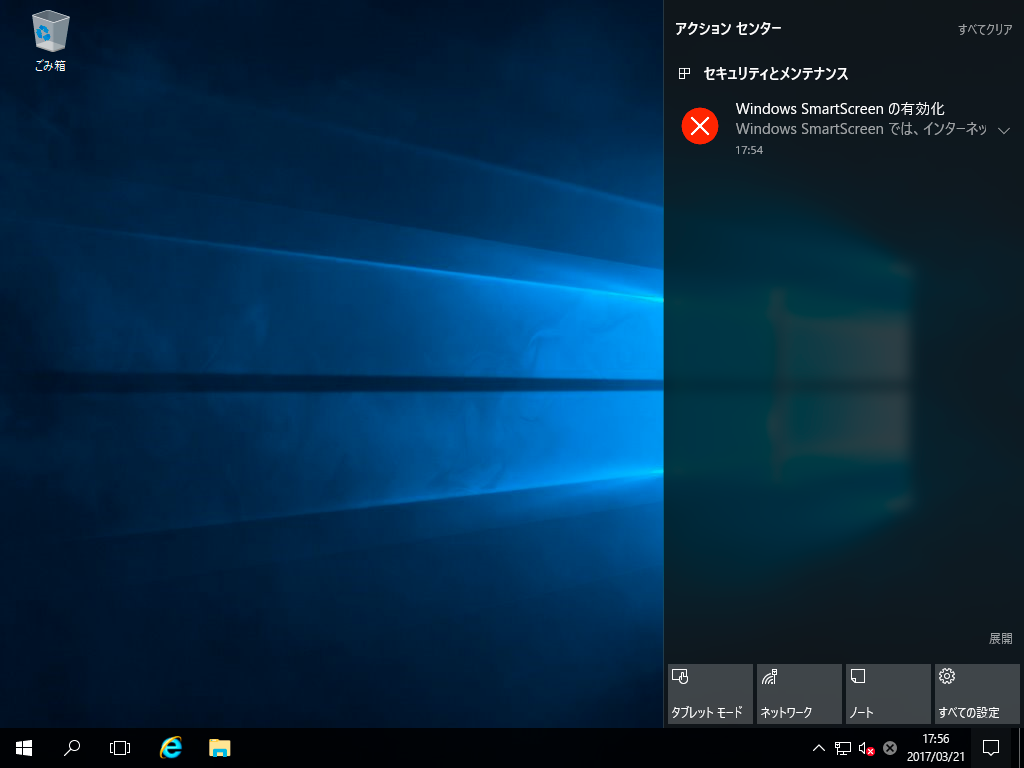The height and width of the screenshot is (768, 1024).
Task: Click the muted speaker volume icon
Action: (x=866, y=748)
